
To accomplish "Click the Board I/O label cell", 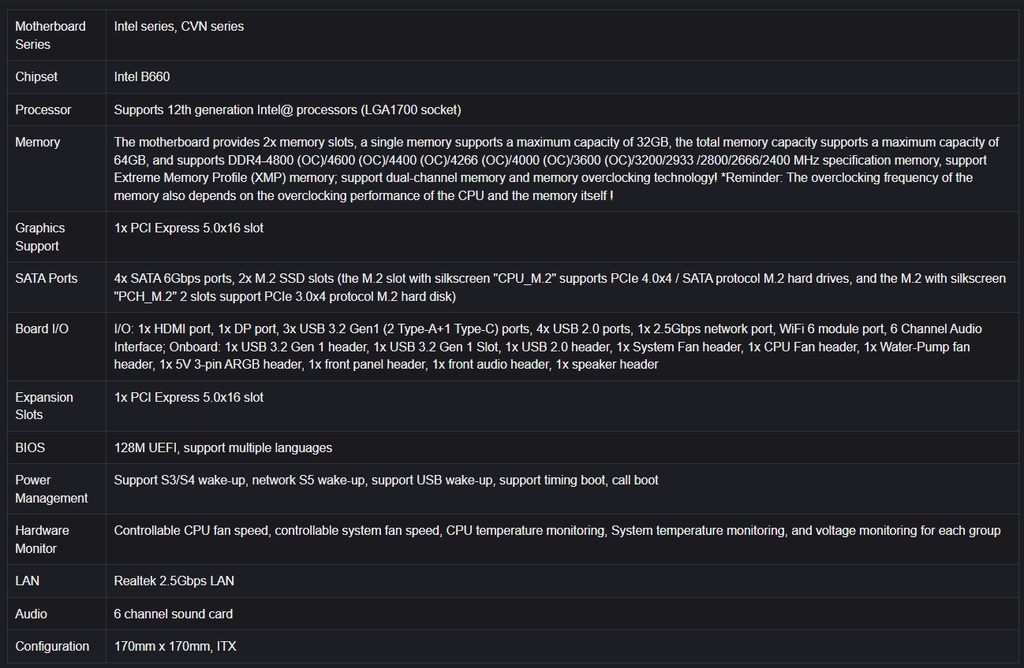I will [42, 329].
